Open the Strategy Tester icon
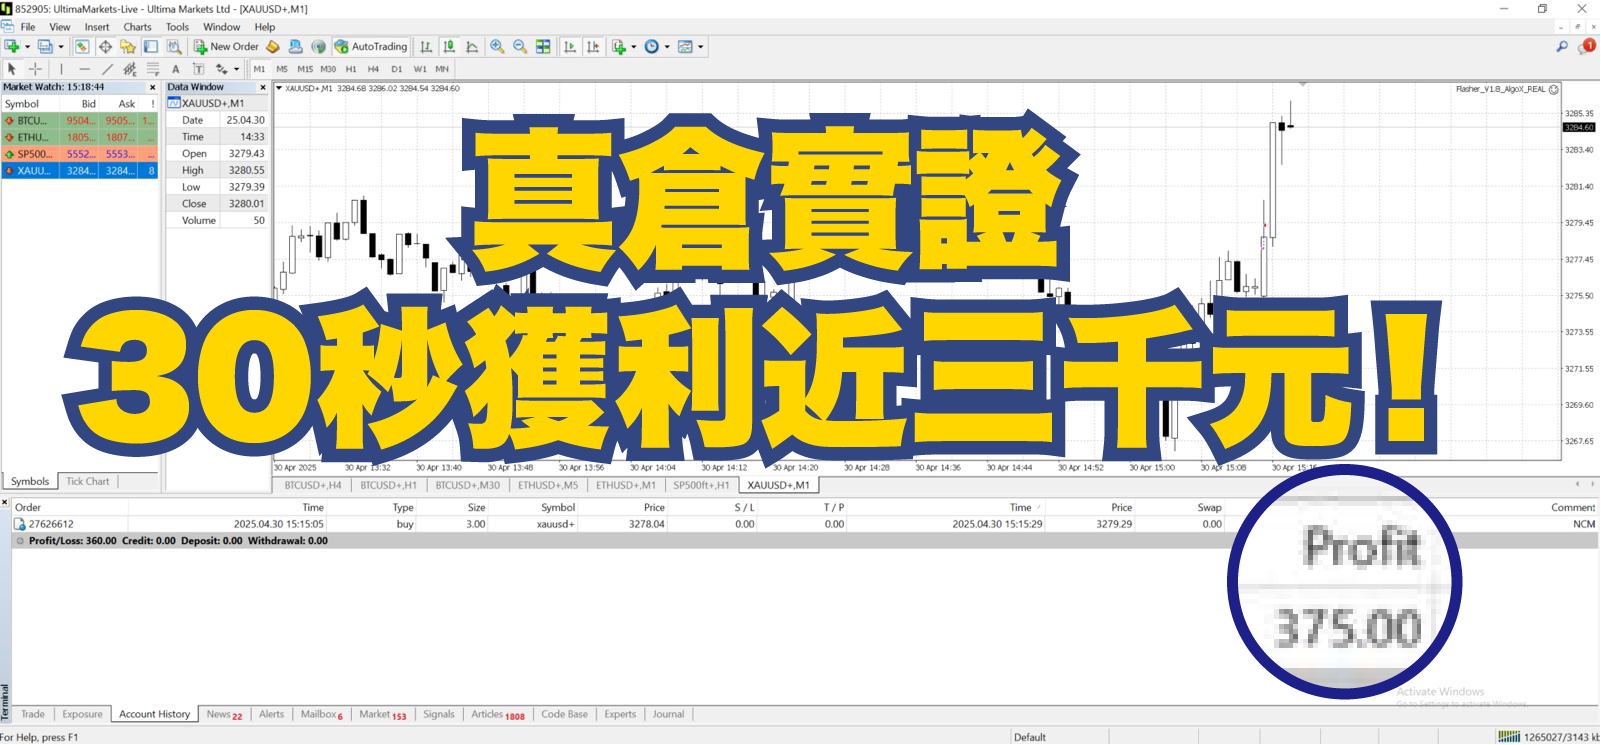The height and width of the screenshot is (745, 1601). [x=174, y=46]
